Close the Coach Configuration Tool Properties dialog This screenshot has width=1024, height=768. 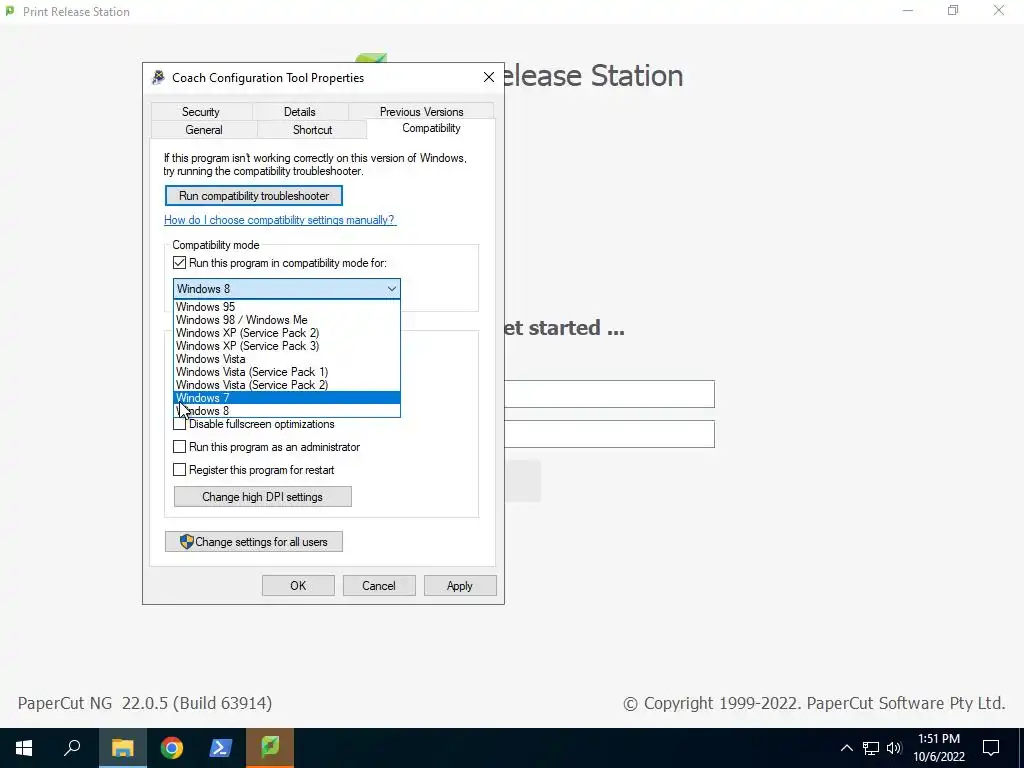488,77
